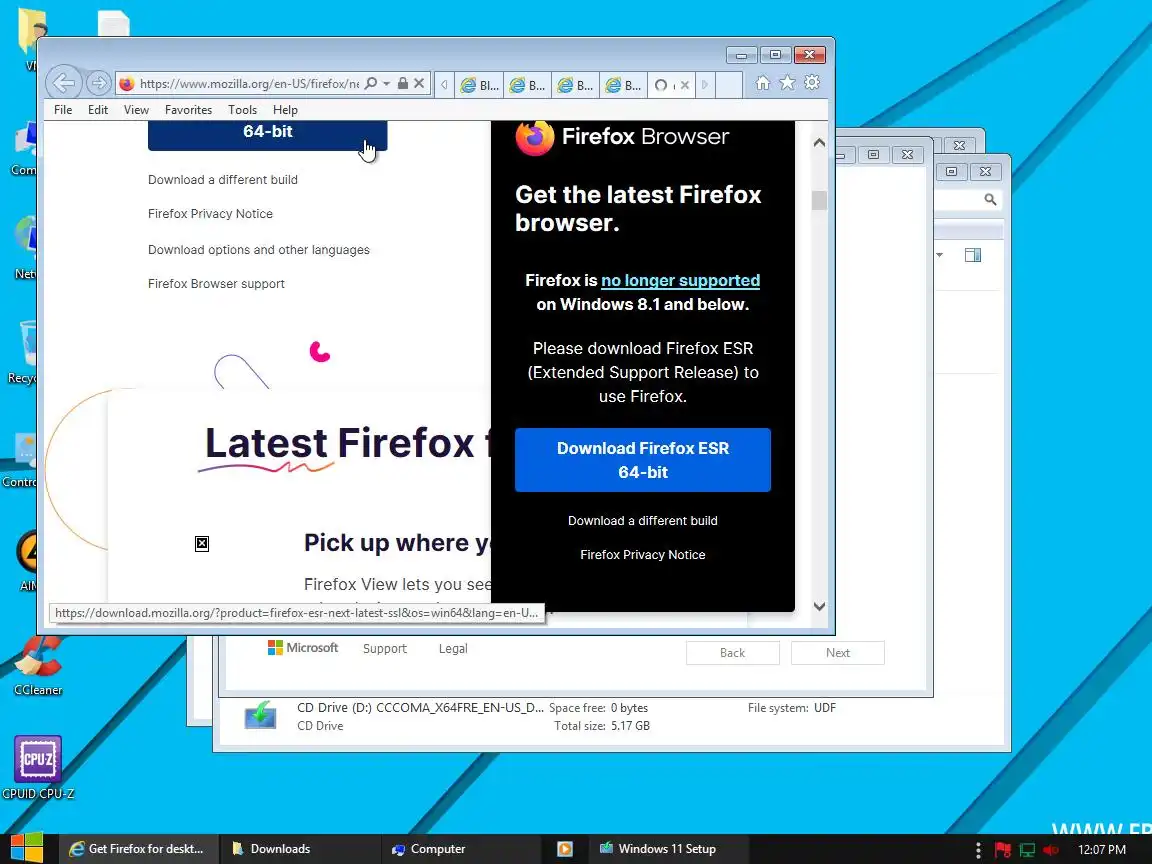Click the muted volume tray icon
This screenshot has height=864, width=1152.
tap(1051, 850)
